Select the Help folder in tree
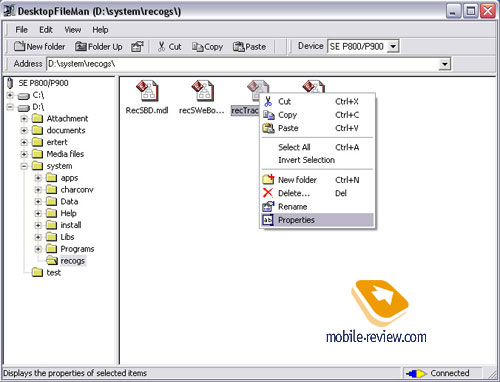 point(68,213)
